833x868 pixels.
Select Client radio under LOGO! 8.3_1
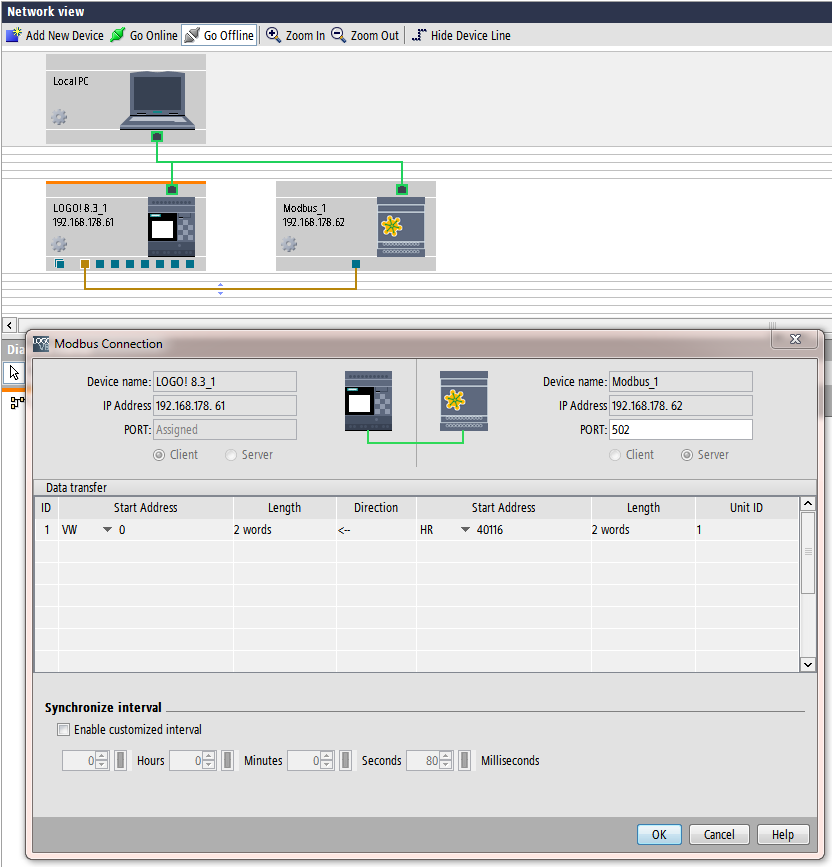[159, 455]
